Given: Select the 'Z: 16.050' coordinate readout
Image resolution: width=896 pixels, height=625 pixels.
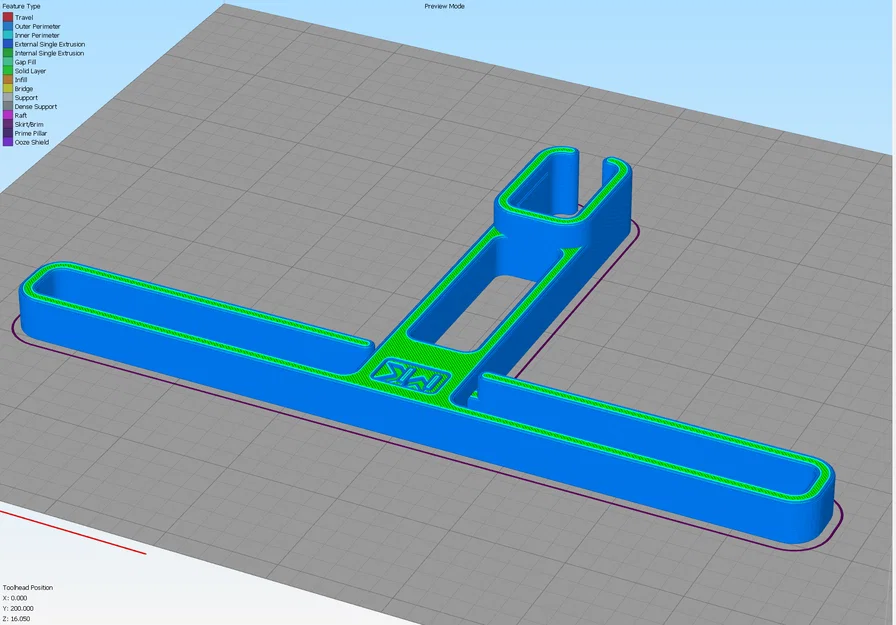Looking at the screenshot, I should click(x=16, y=619).
